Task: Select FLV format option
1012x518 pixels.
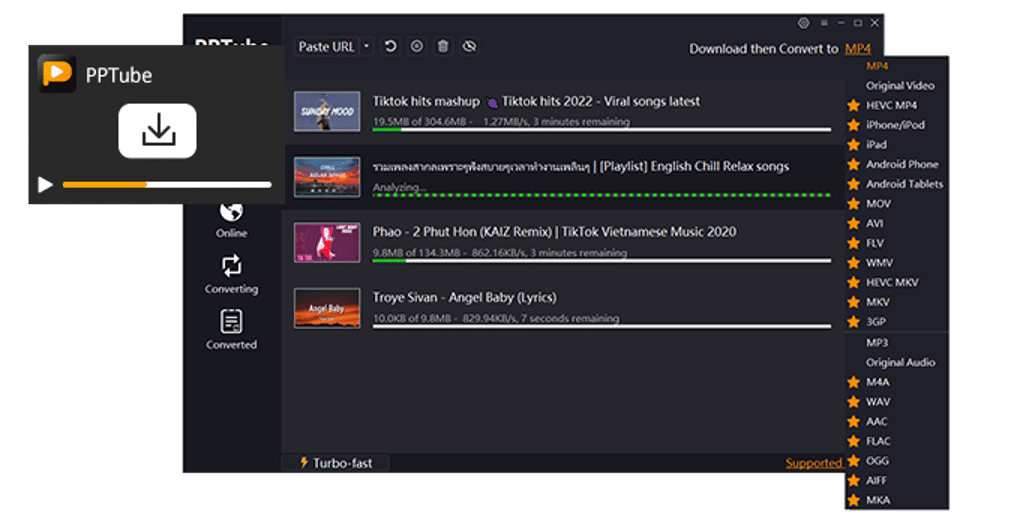Action: [875, 243]
